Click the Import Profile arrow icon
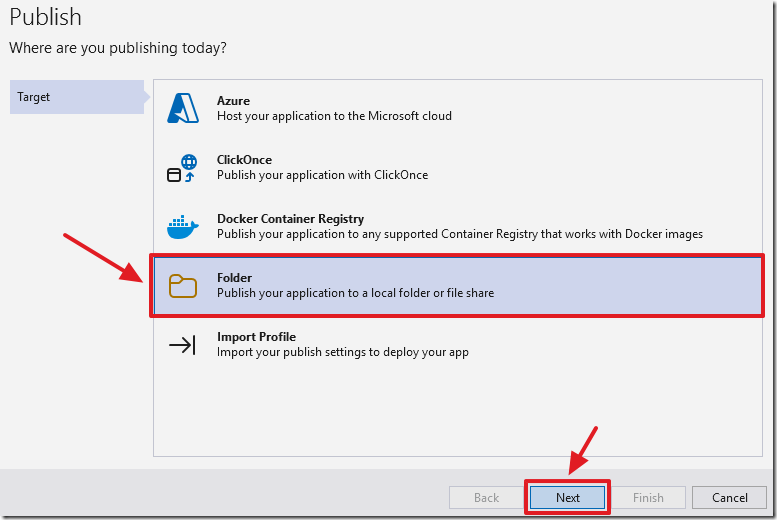 coord(182,345)
